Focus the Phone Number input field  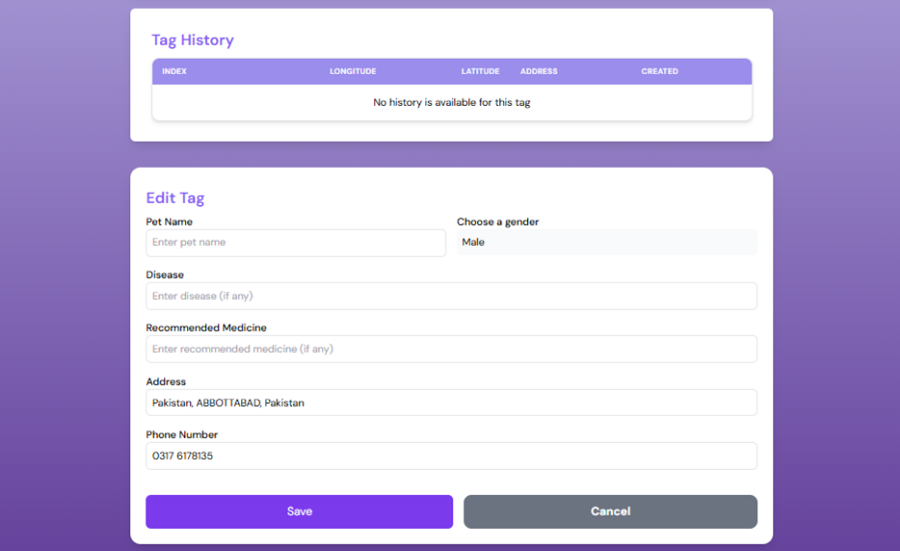click(451, 456)
